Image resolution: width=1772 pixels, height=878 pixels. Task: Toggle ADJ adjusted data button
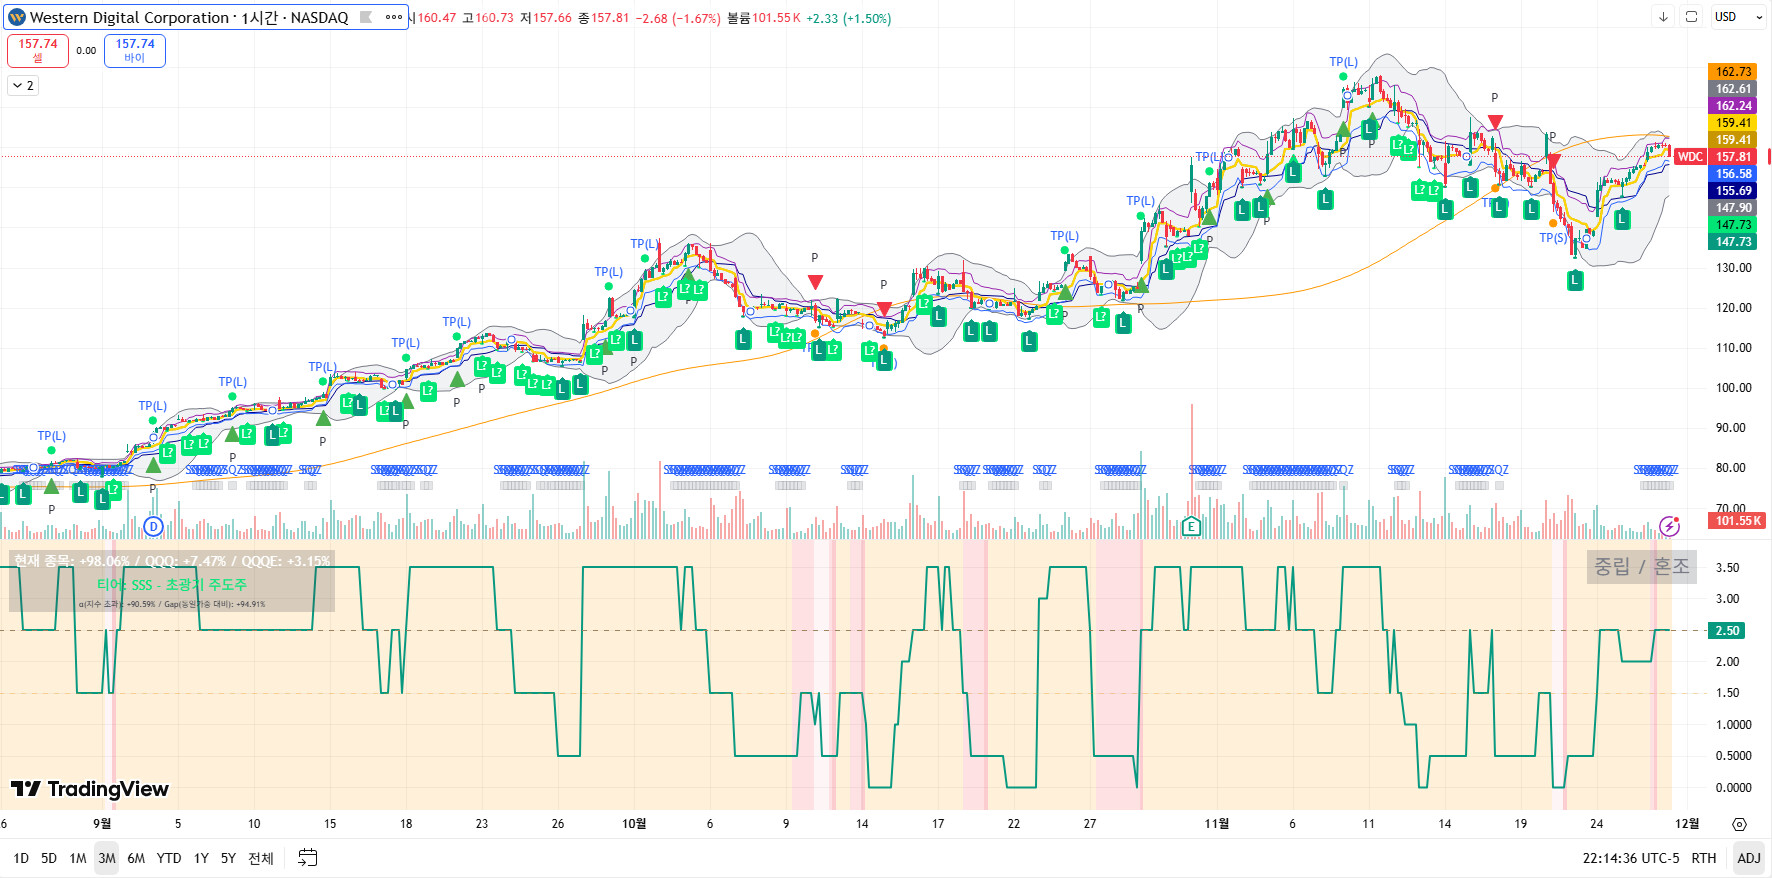[x=1749, y=858]
